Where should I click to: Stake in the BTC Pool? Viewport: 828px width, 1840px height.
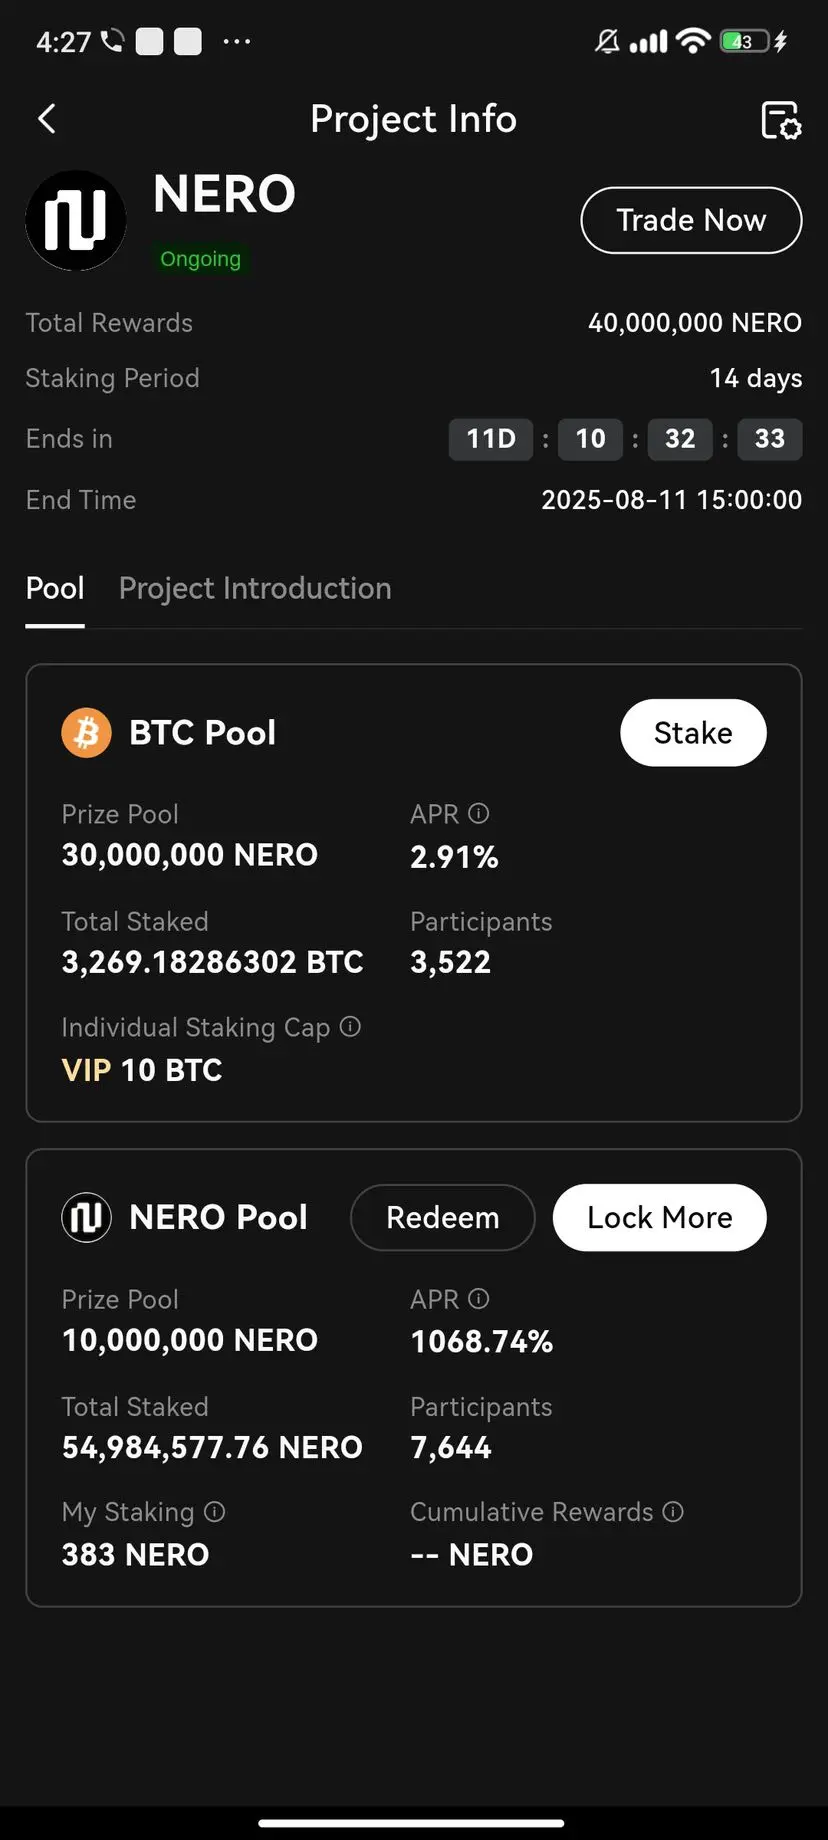click(693, 733)
